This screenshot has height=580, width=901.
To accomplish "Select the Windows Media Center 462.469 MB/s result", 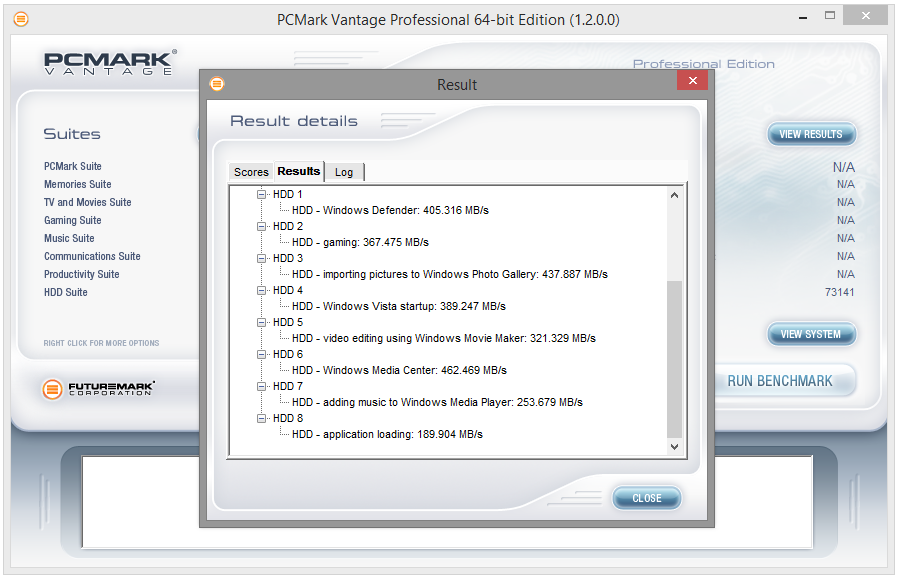I will pos(399,371).
